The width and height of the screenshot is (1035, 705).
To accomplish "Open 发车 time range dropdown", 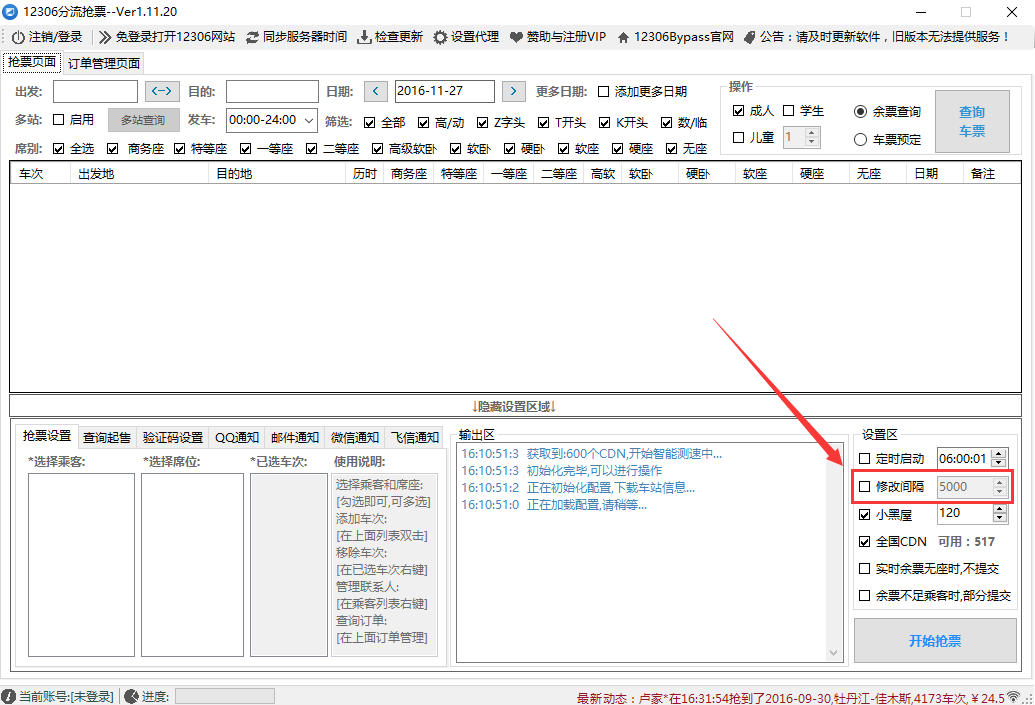I will [x=308, y=120].
